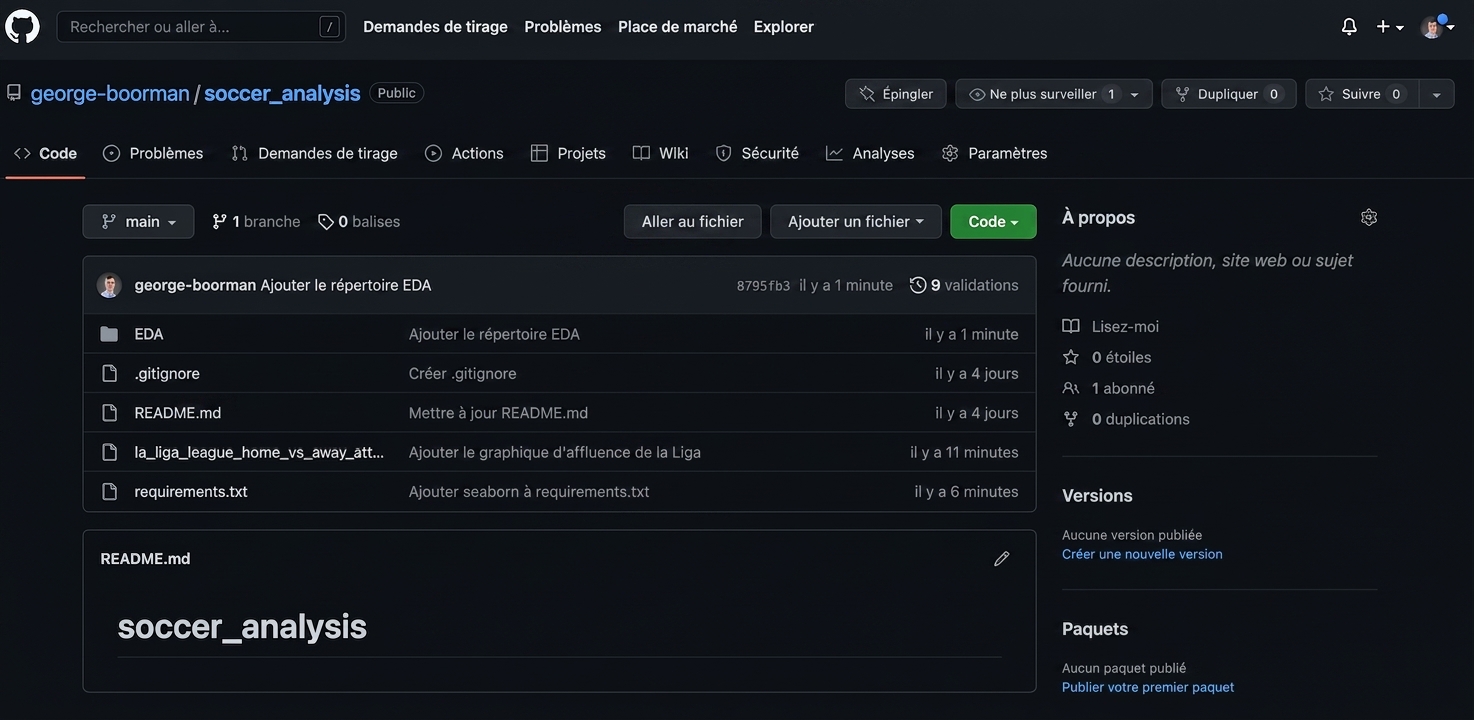Open the requirements.txt file
The height and width of the screenshot is (720, 1474).
tap(191, 492)
